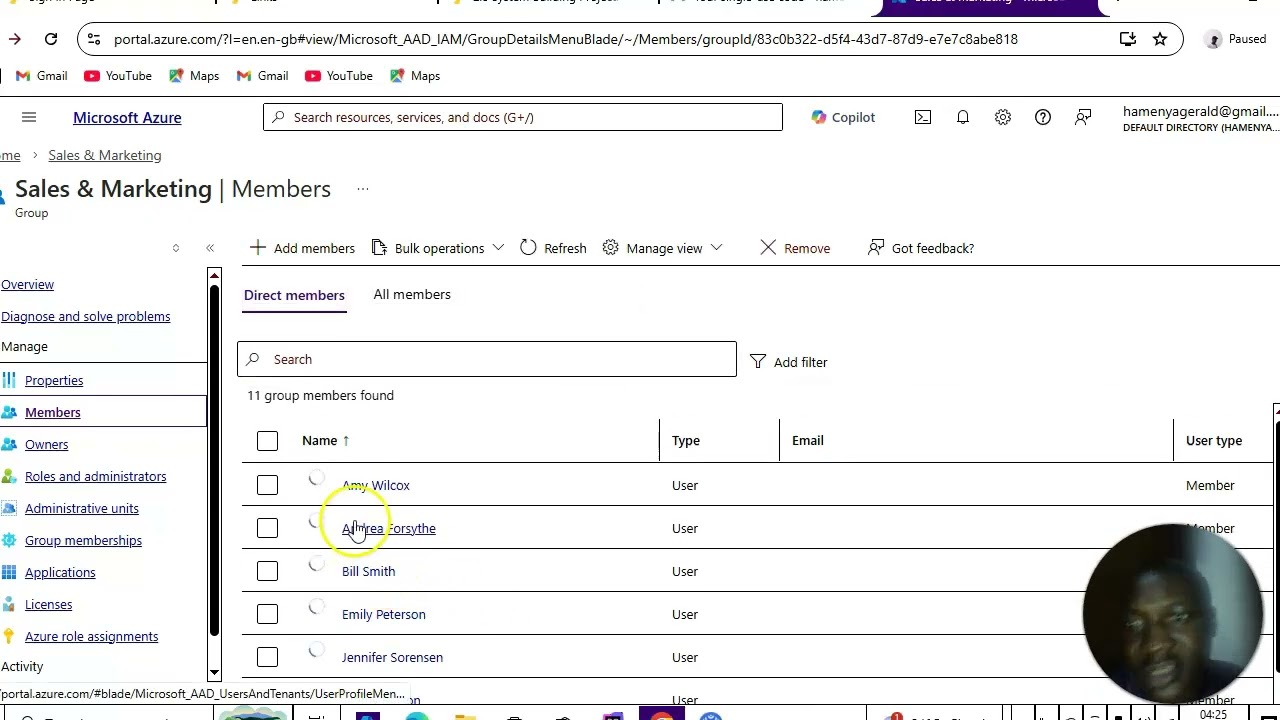
Task: Open the browser profile marked Paused
Action: pos(1236,39)
